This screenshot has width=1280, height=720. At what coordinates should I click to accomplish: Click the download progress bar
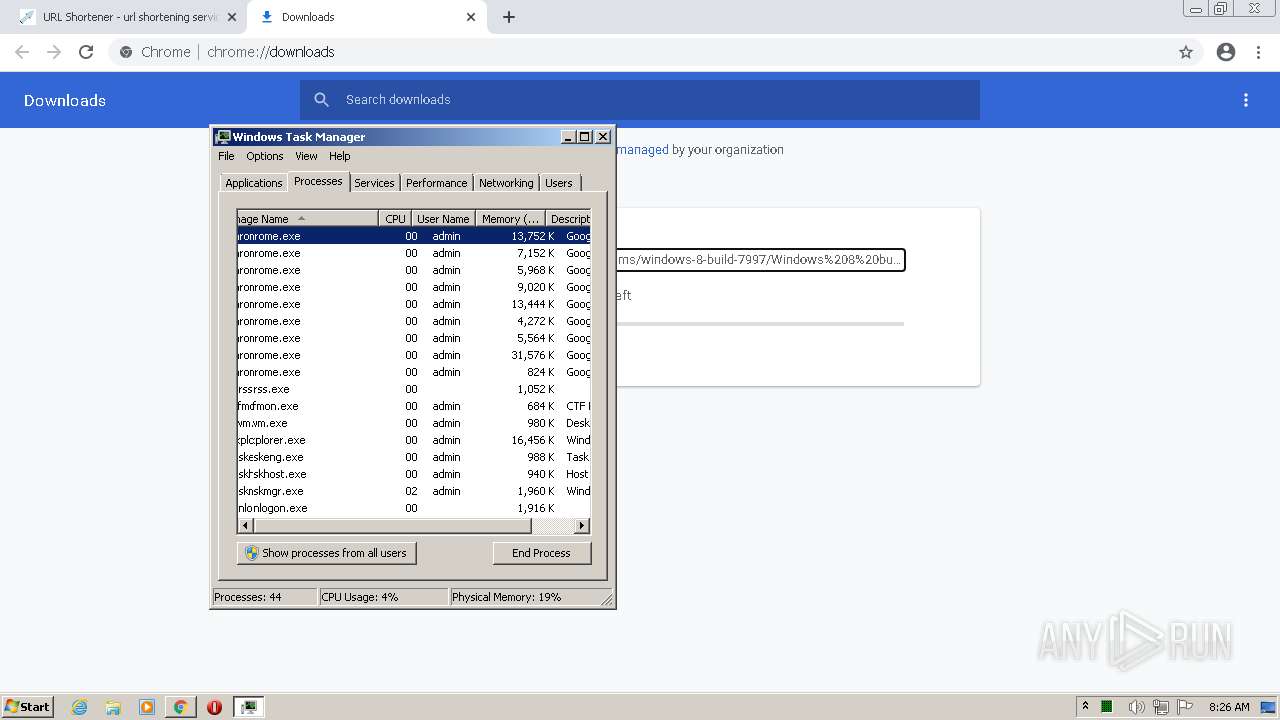point(760,324)
